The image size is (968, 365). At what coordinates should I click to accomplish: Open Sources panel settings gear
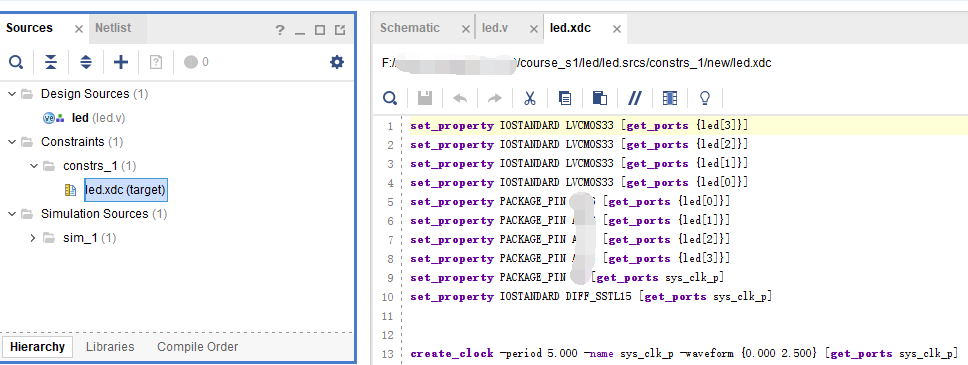(336, 62)
